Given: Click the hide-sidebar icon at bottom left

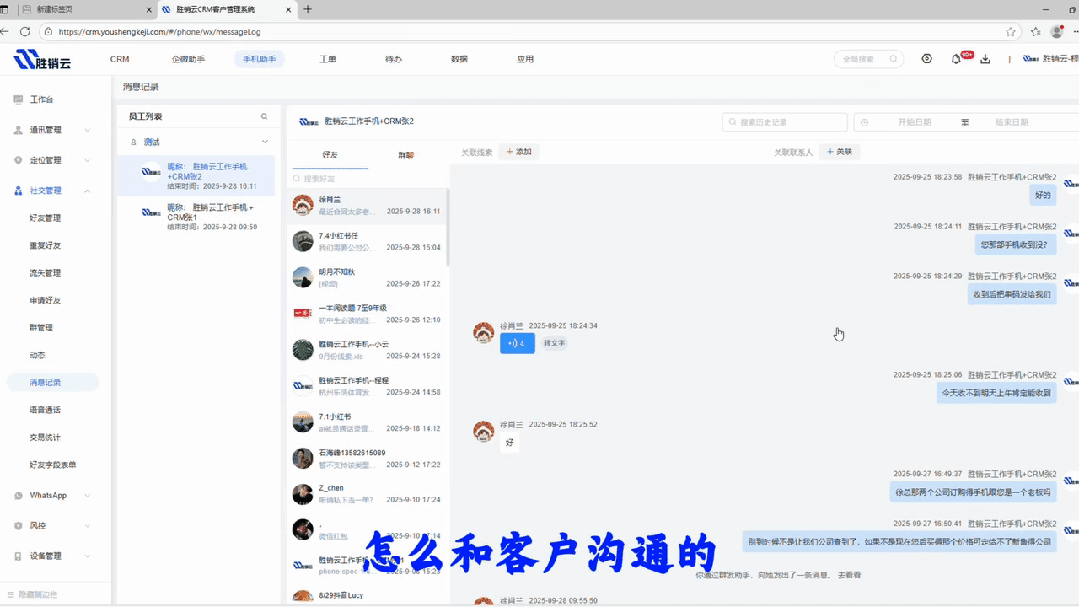Looking at the screenshot, I should click(10, 595).
